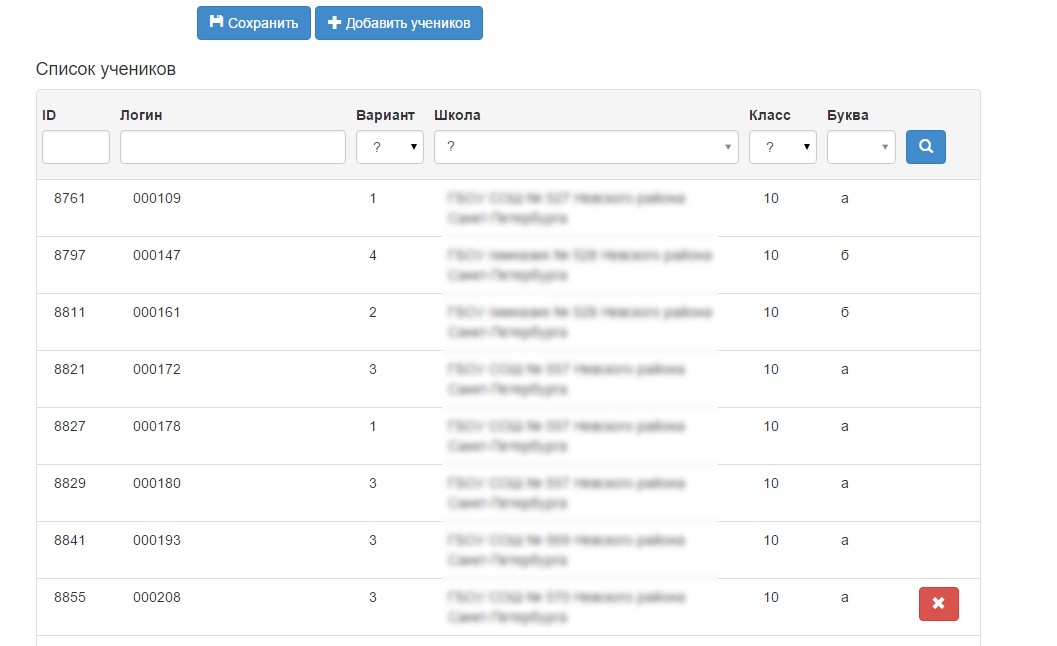The image size is (1057, 646).
Task: Click class 10 in row 8761
Action: click(x=771, y=198)
